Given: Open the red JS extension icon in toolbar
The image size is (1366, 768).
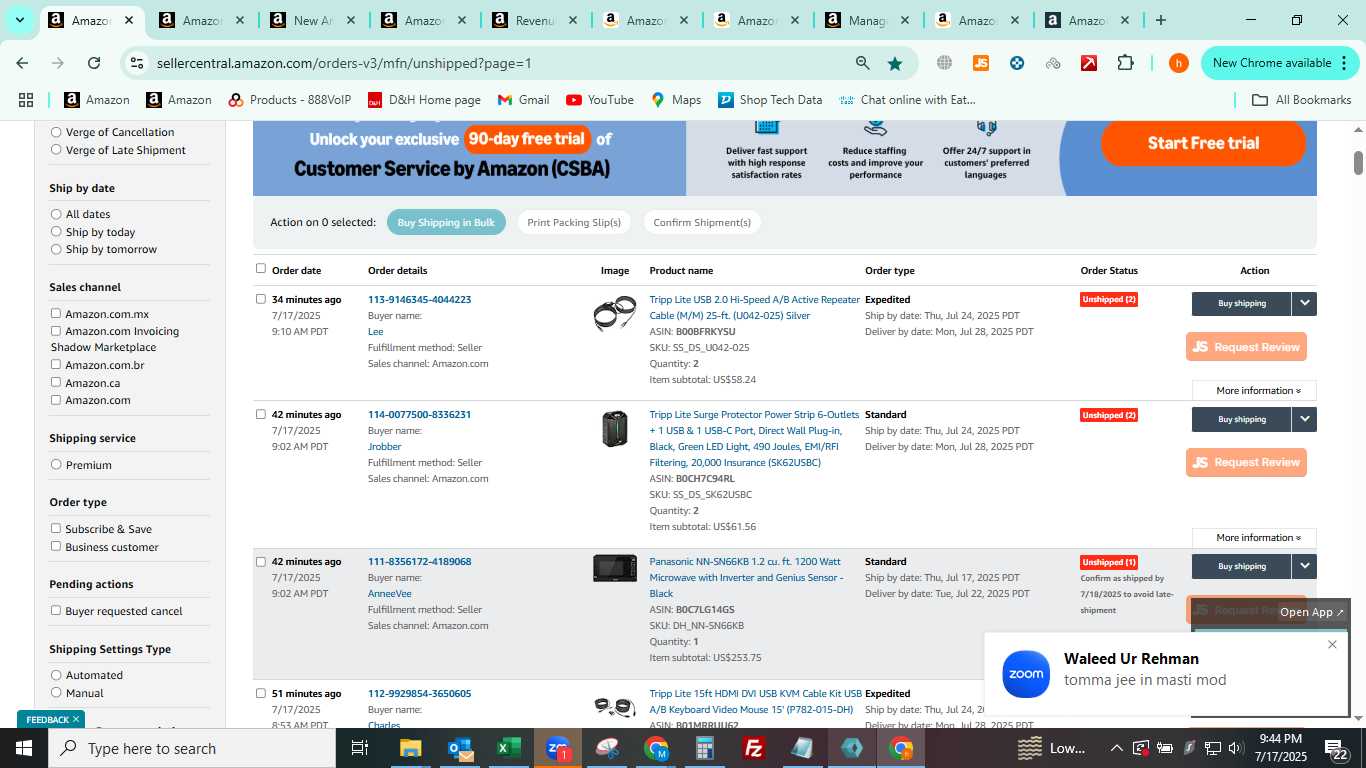Looking at the screenshot, I should coord(981,63).
